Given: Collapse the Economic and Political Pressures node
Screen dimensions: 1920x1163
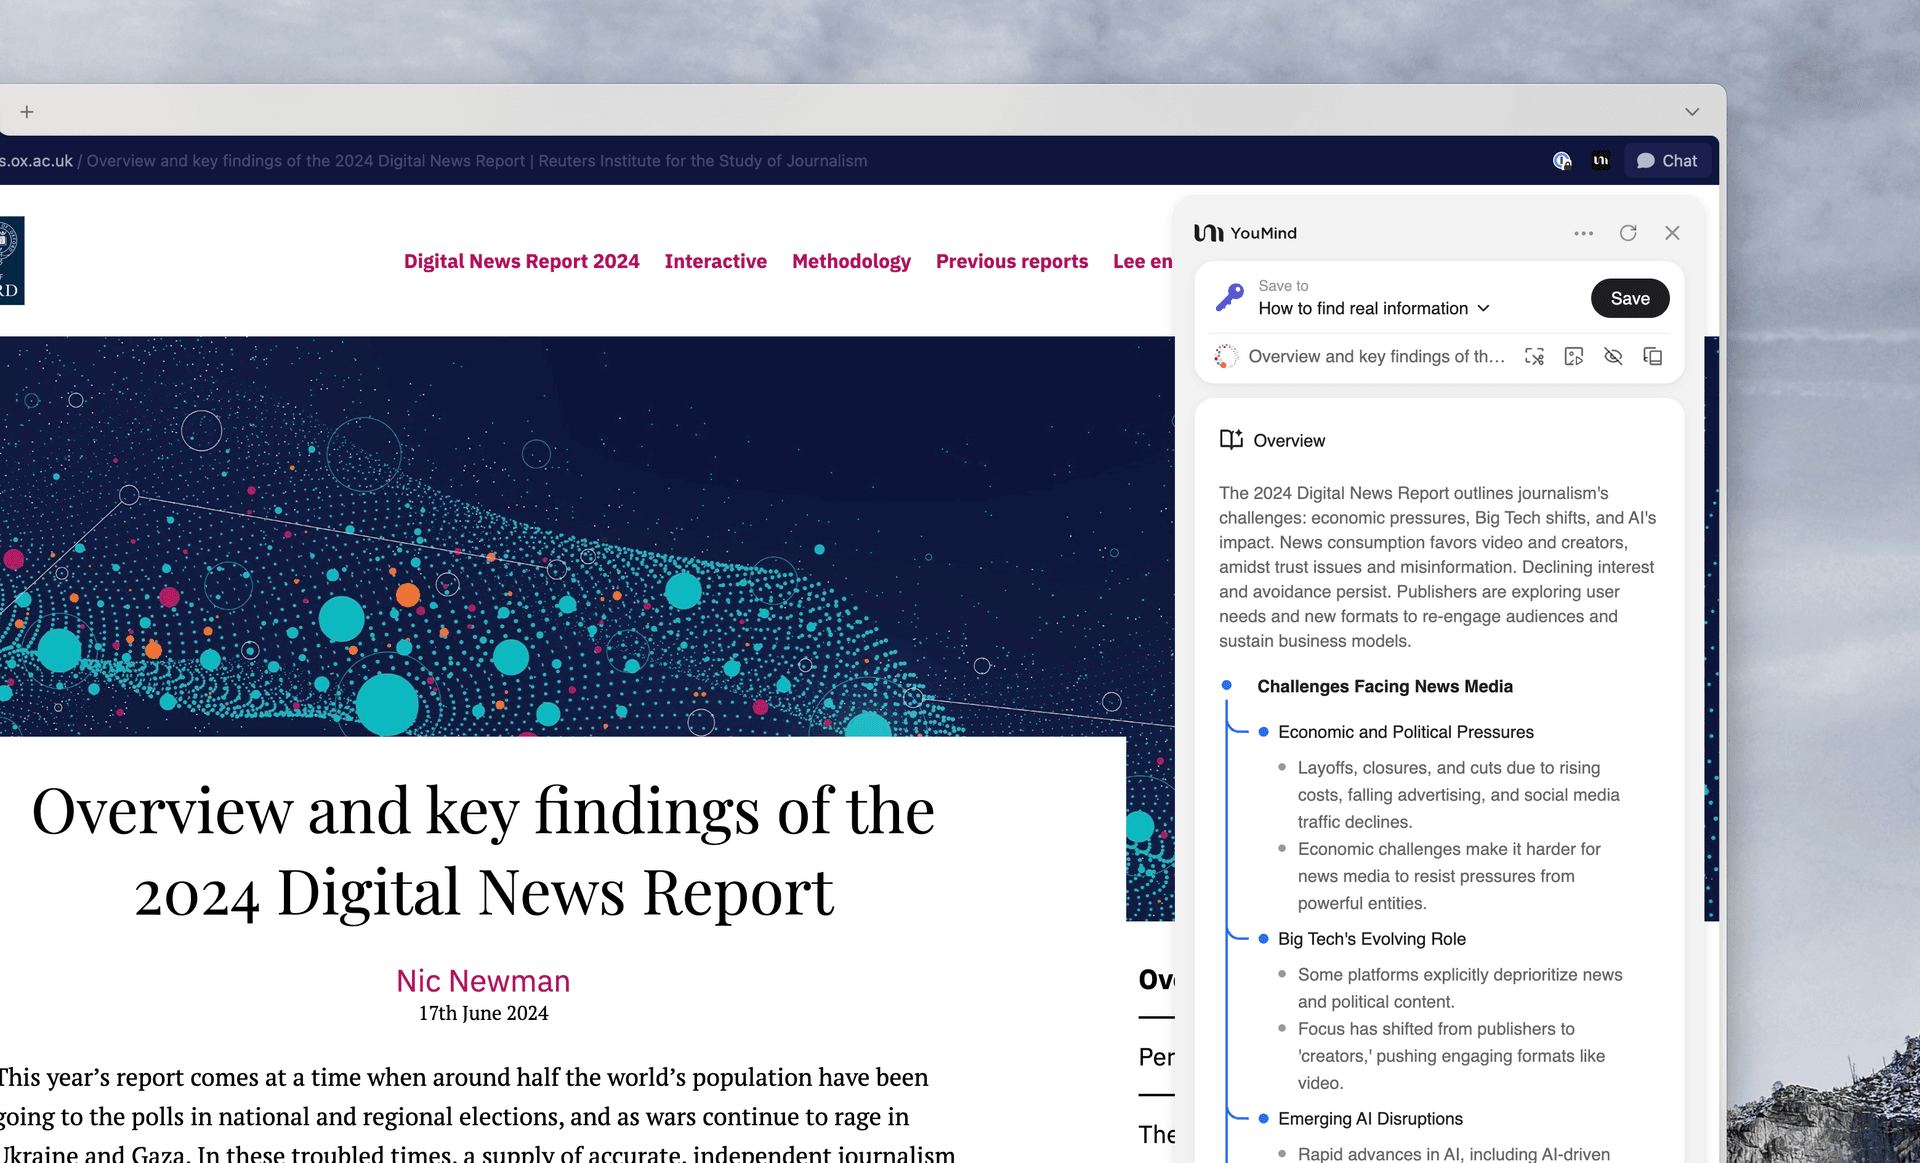Looking at the screenshot, I should coord(1264,732).
